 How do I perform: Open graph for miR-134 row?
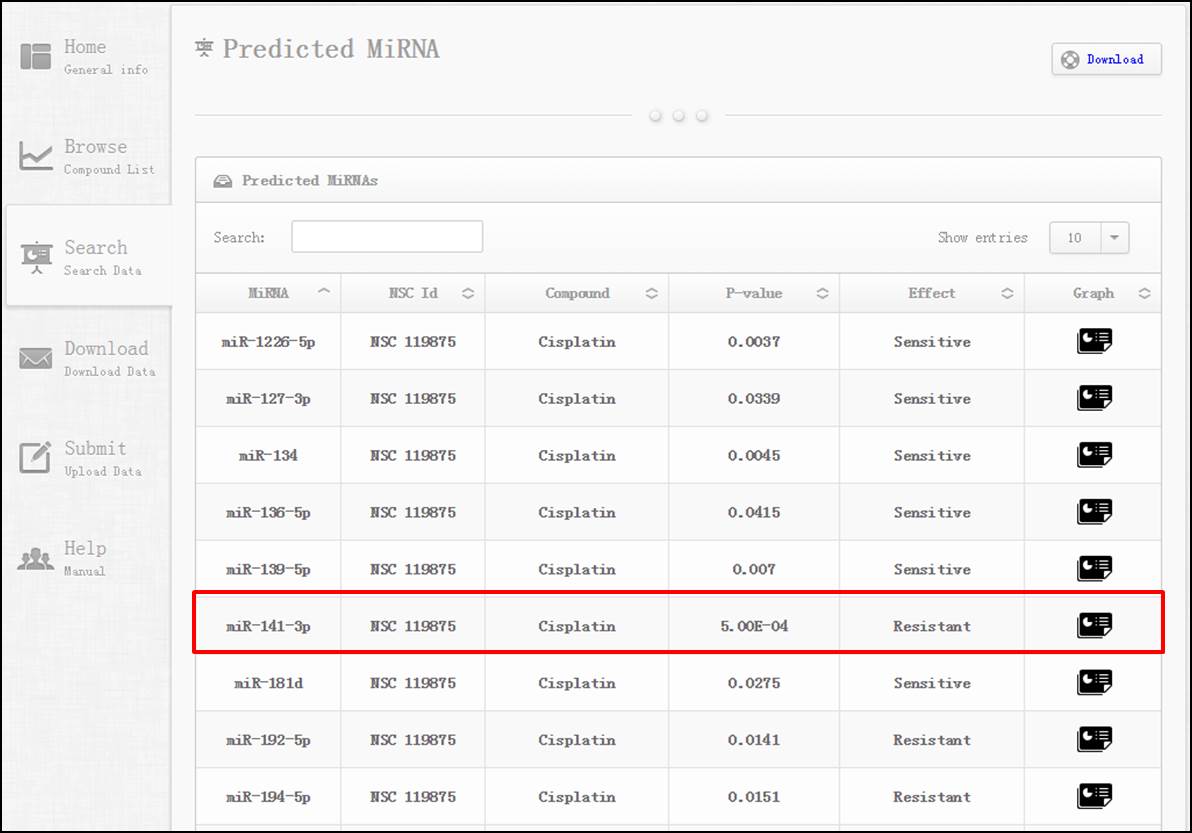[1094, 455]
